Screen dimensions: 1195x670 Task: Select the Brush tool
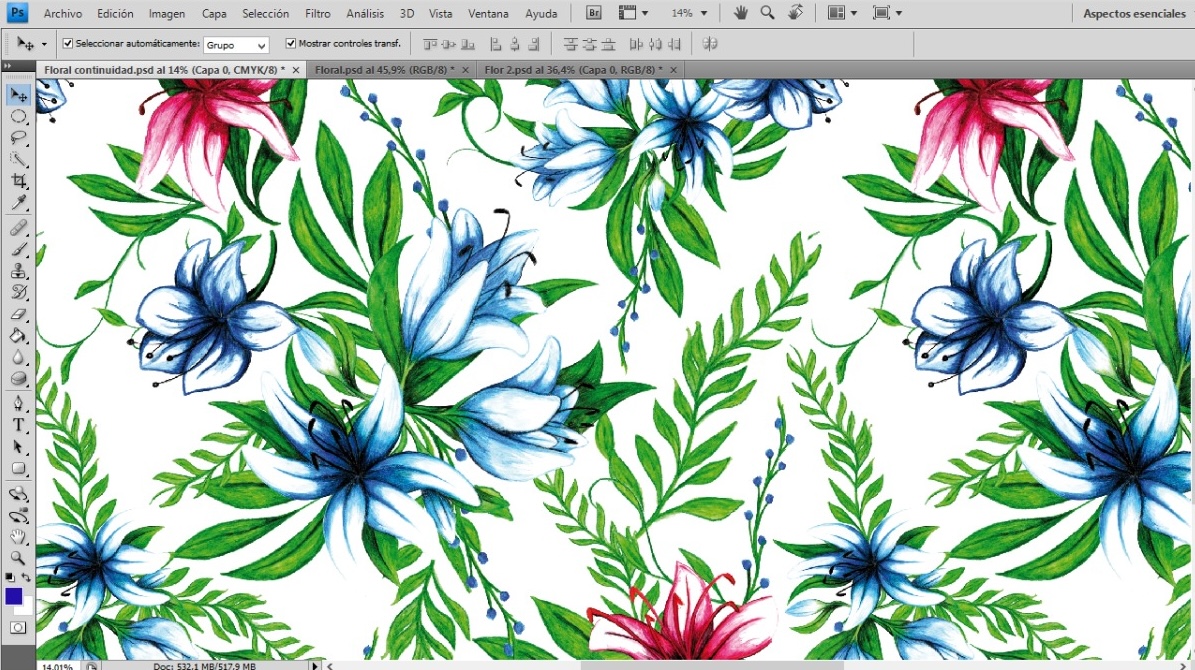click(18, 249)
